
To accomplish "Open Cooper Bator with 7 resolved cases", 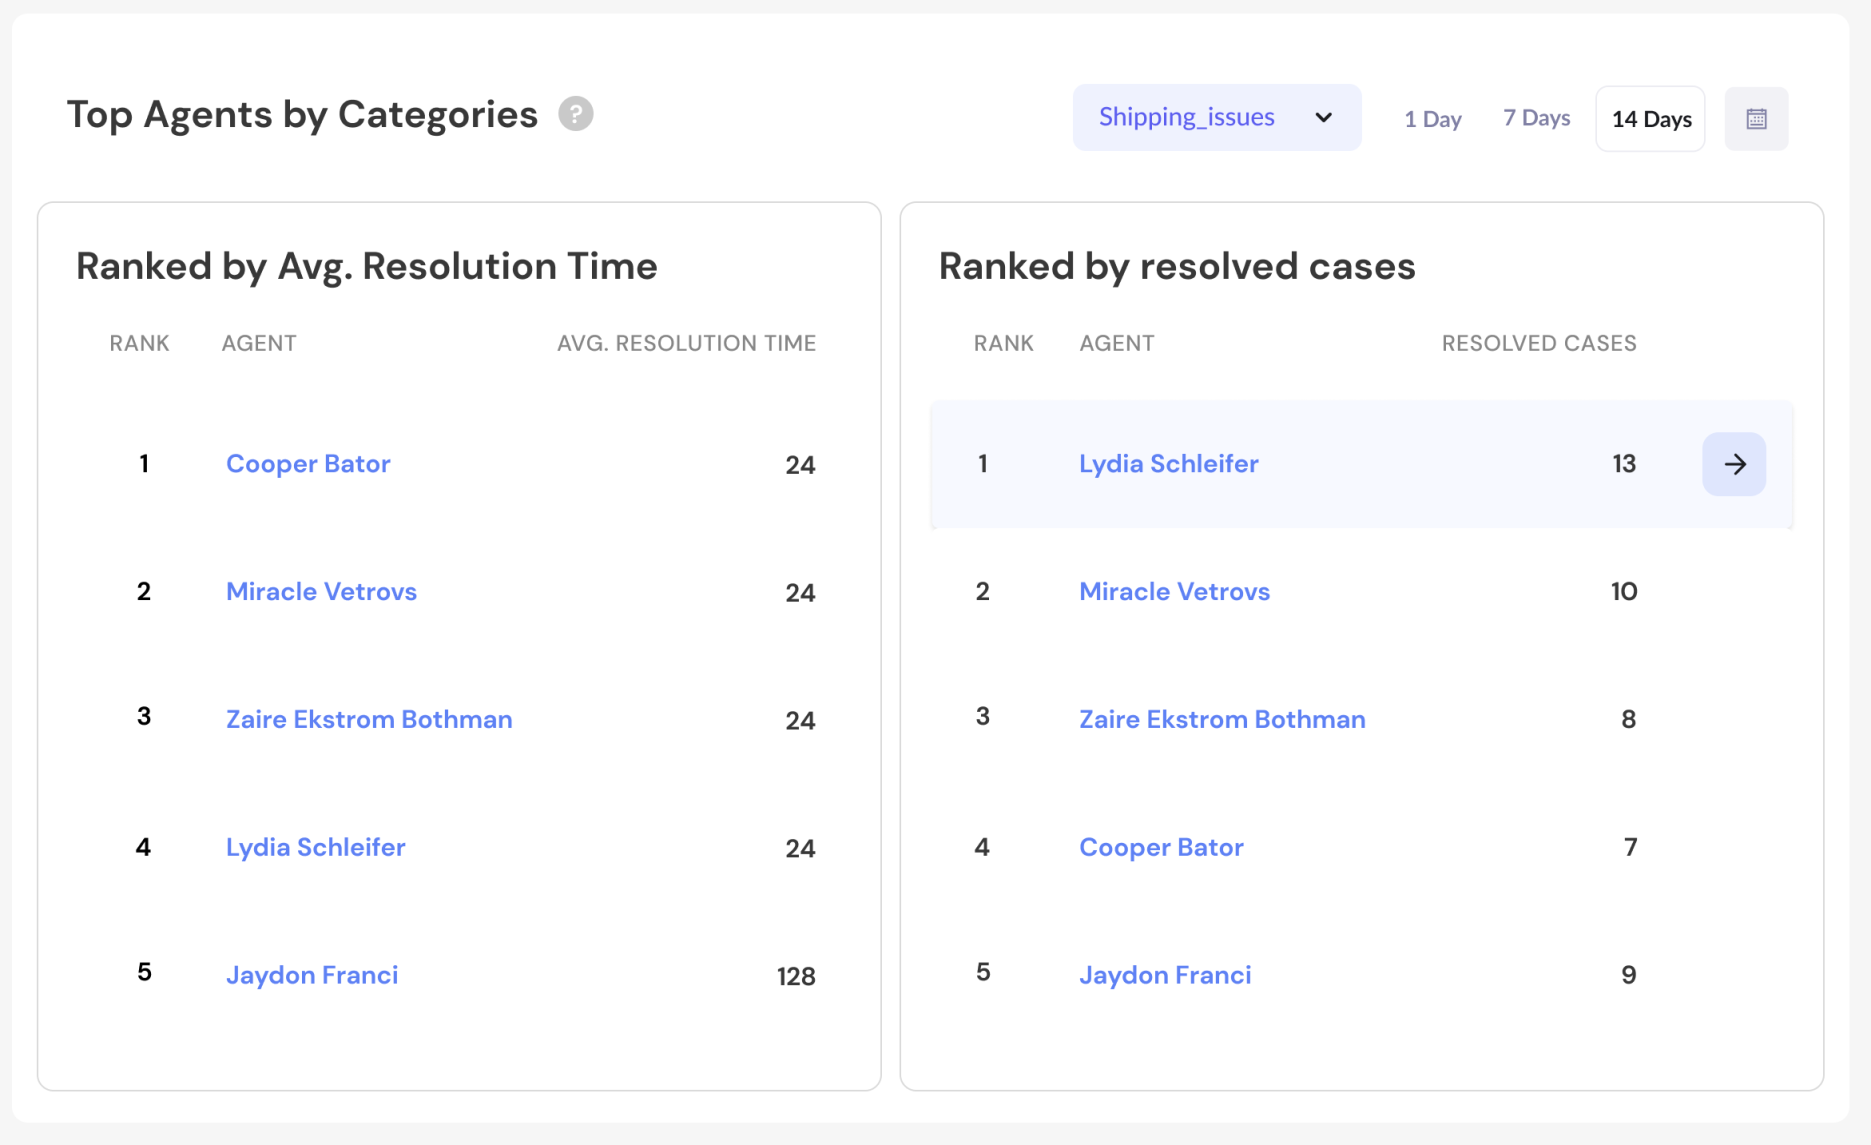I will (1161, 848).
